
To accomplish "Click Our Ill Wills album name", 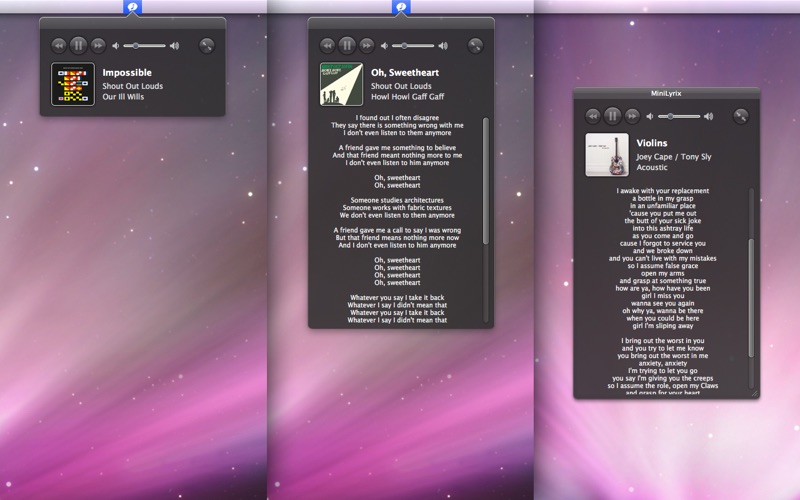I will pyautogui.click(x=123, y=97).
